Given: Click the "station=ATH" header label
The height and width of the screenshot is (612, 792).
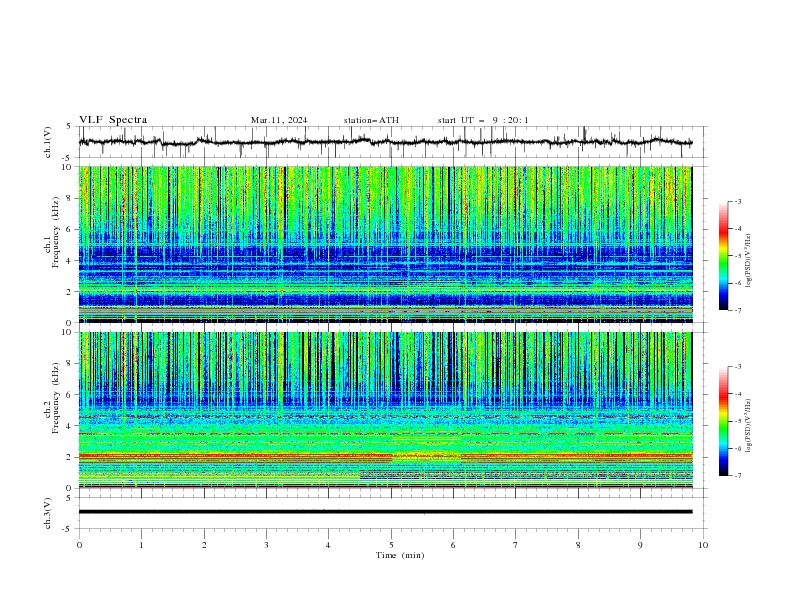Looking at the screenshot, I should point(371,120).
